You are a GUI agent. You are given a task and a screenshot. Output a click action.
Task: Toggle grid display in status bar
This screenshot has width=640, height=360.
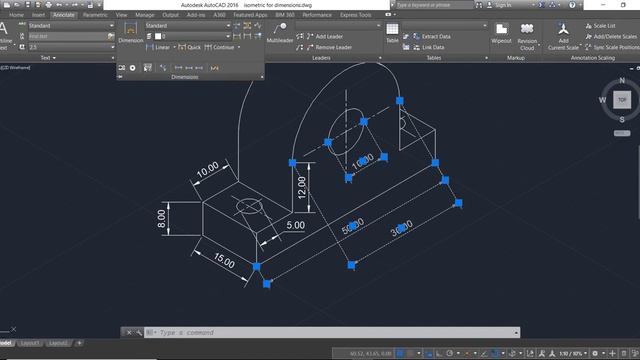point(400,353)
